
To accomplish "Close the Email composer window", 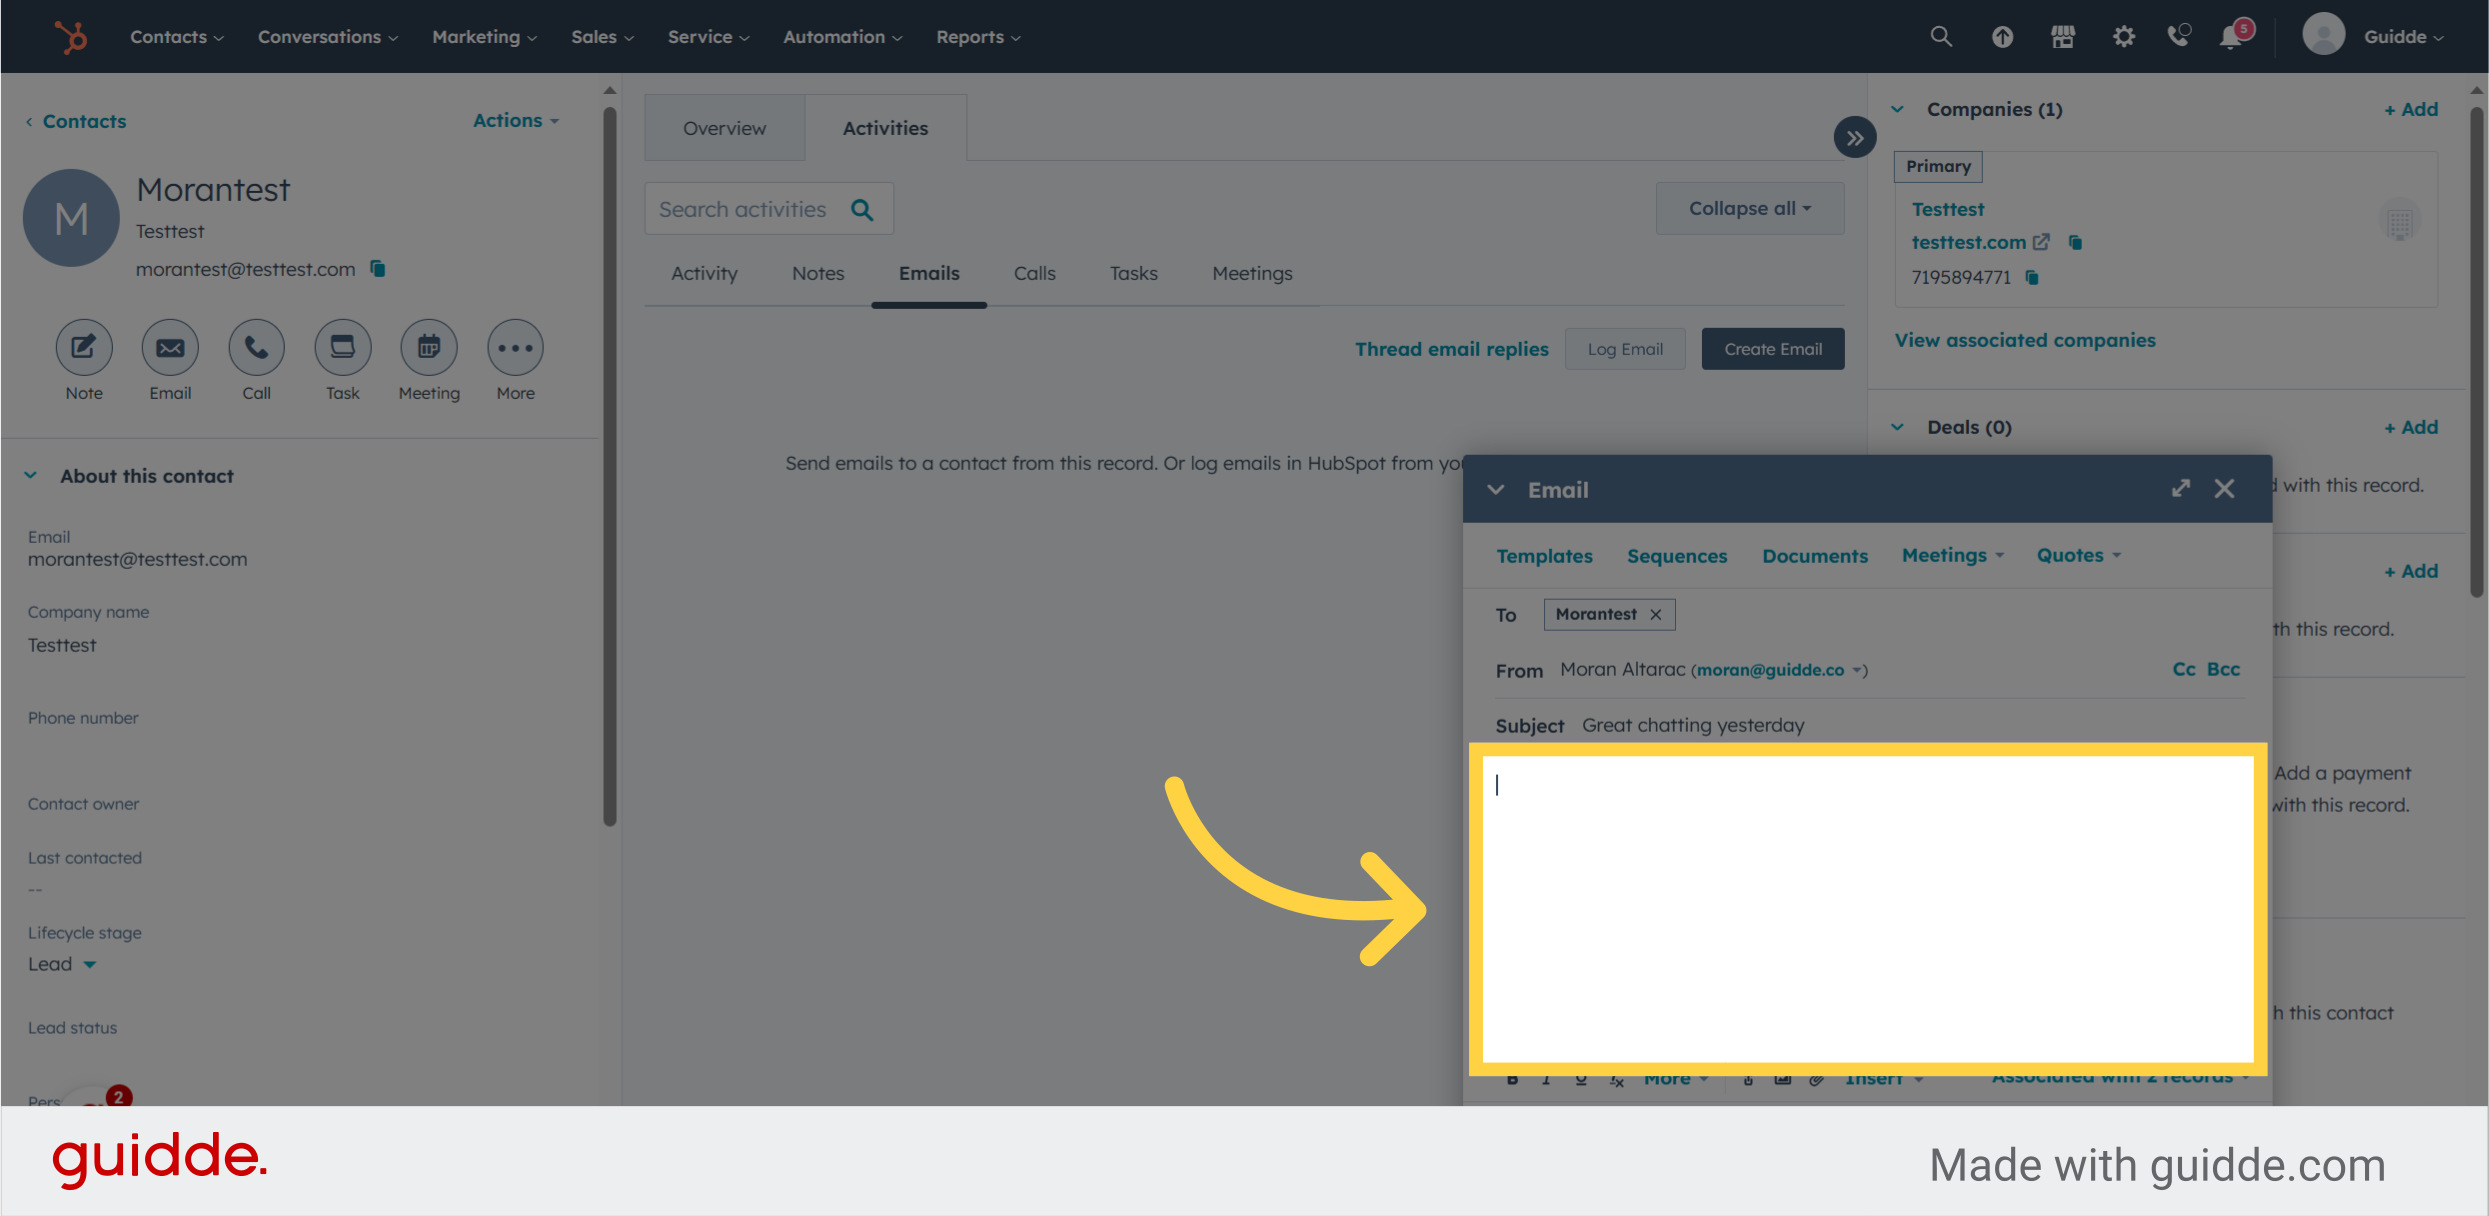I will coord(2224,488).
